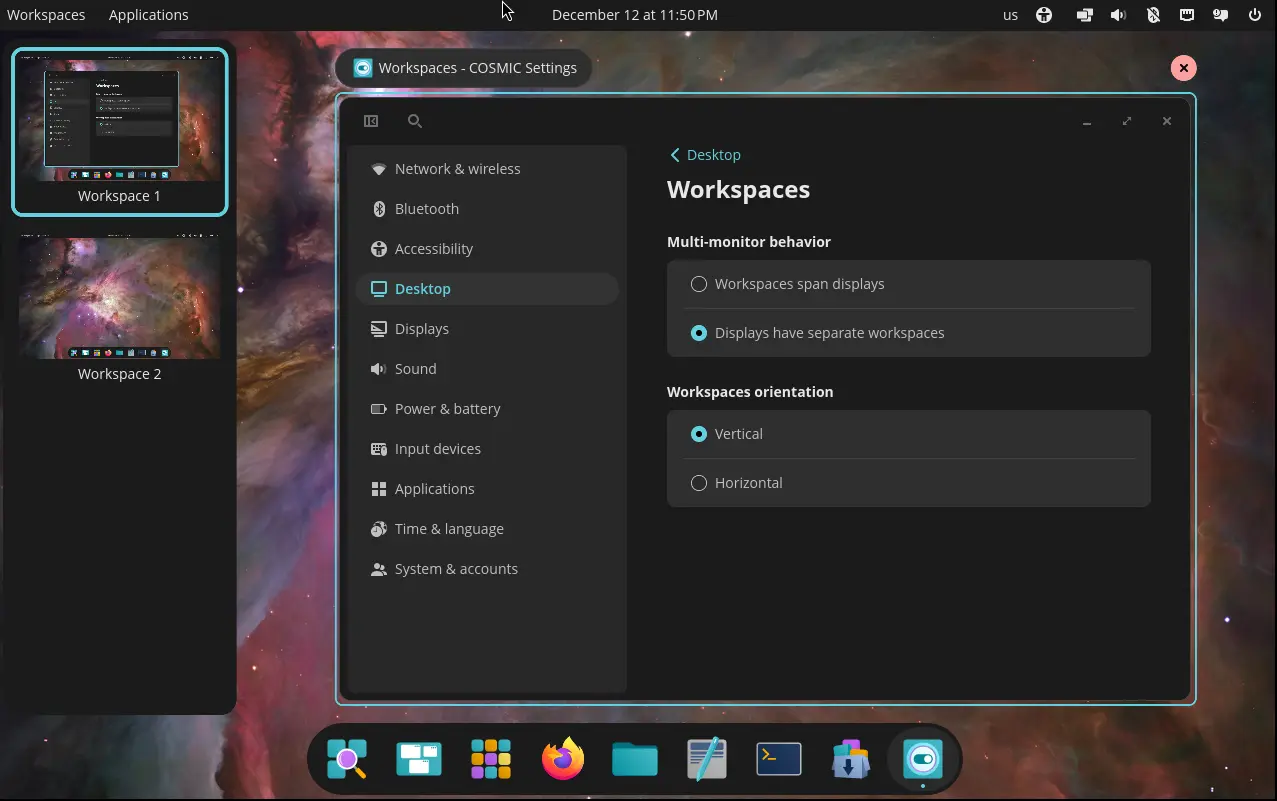Choose Horizontal workspaces orientation
This screenshot has width=1277, height=801.
tap(699, 483)
